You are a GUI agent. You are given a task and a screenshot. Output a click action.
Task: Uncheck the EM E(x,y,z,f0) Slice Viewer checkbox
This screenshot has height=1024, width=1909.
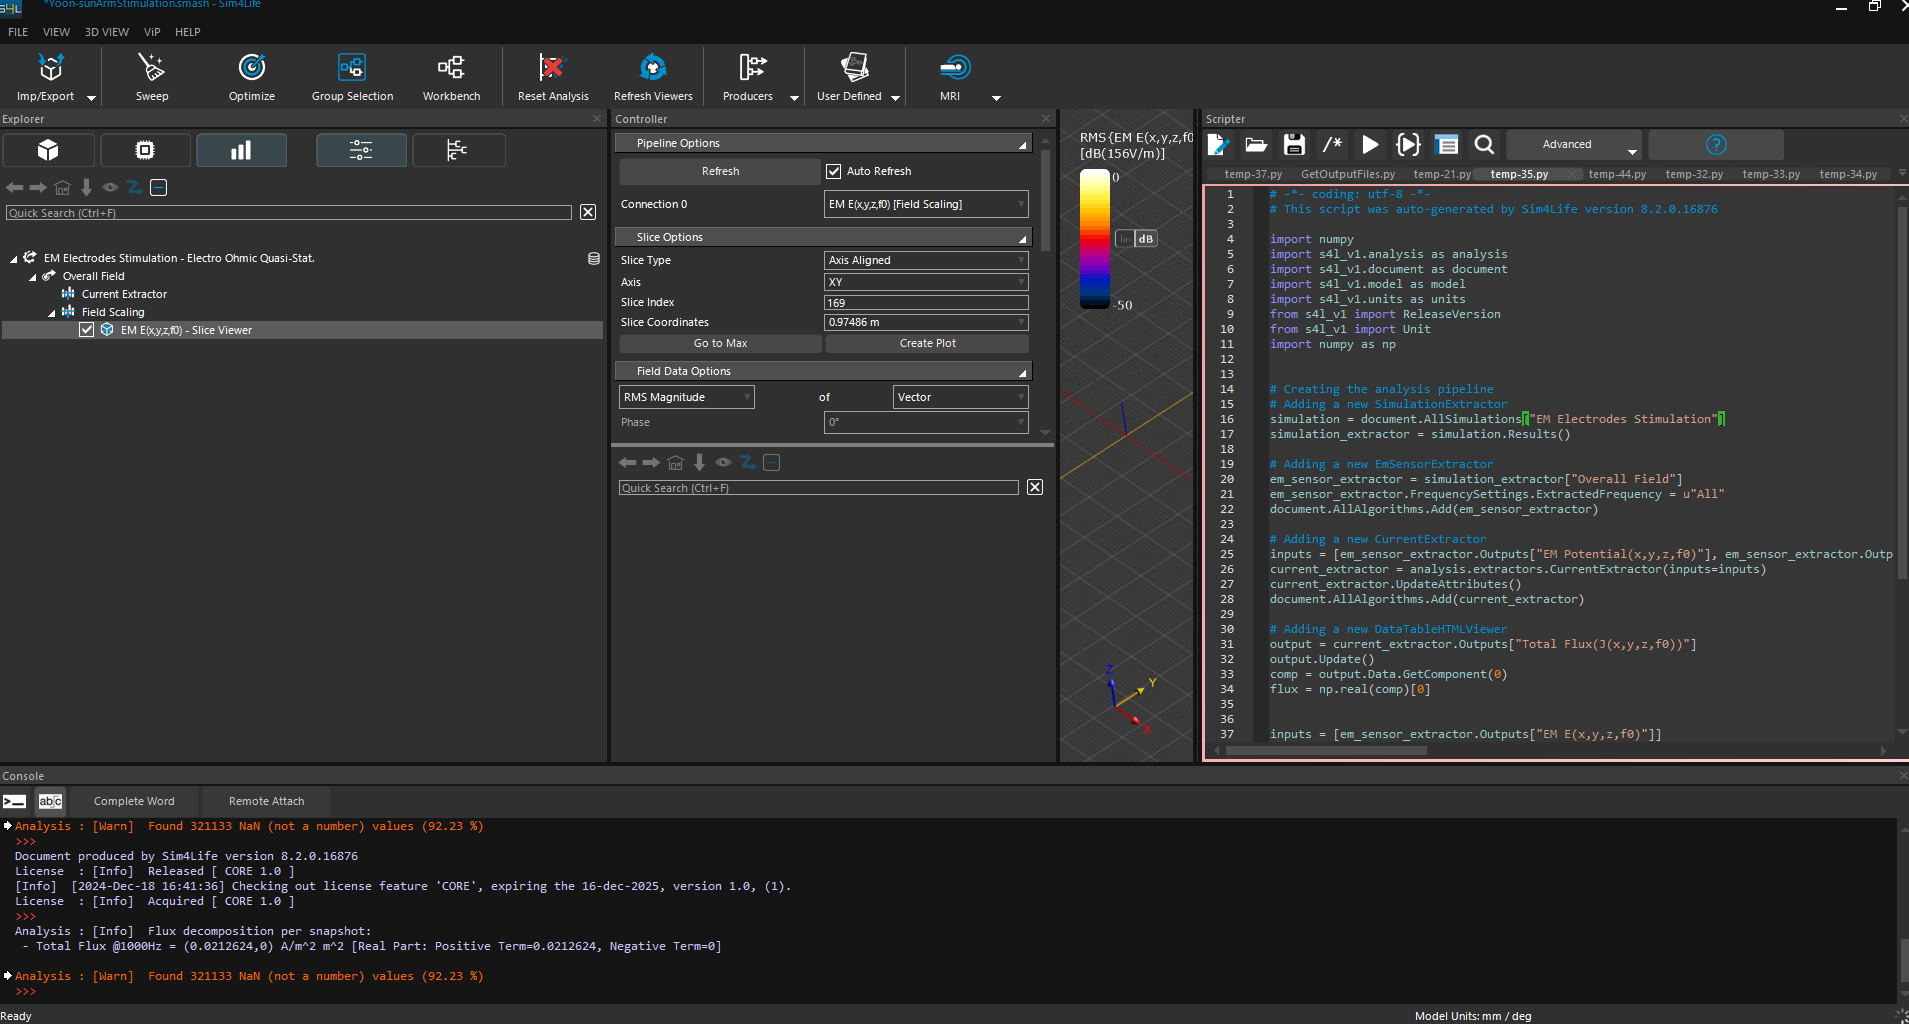pyautogui.click(x=87, y=330)
